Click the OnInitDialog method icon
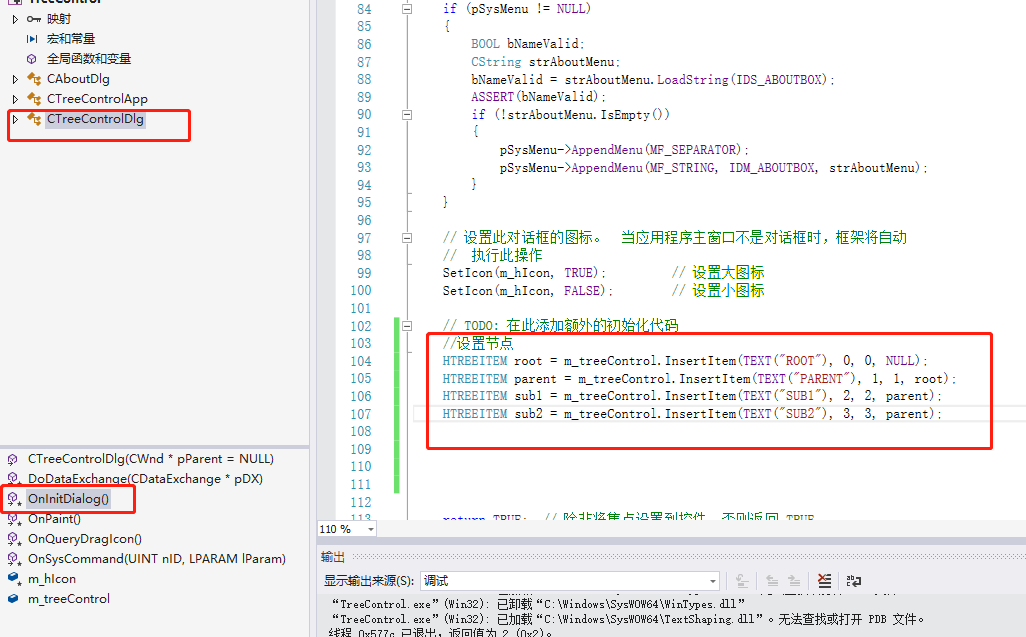This screenshot has height=637, width=1026. point(14,500)
